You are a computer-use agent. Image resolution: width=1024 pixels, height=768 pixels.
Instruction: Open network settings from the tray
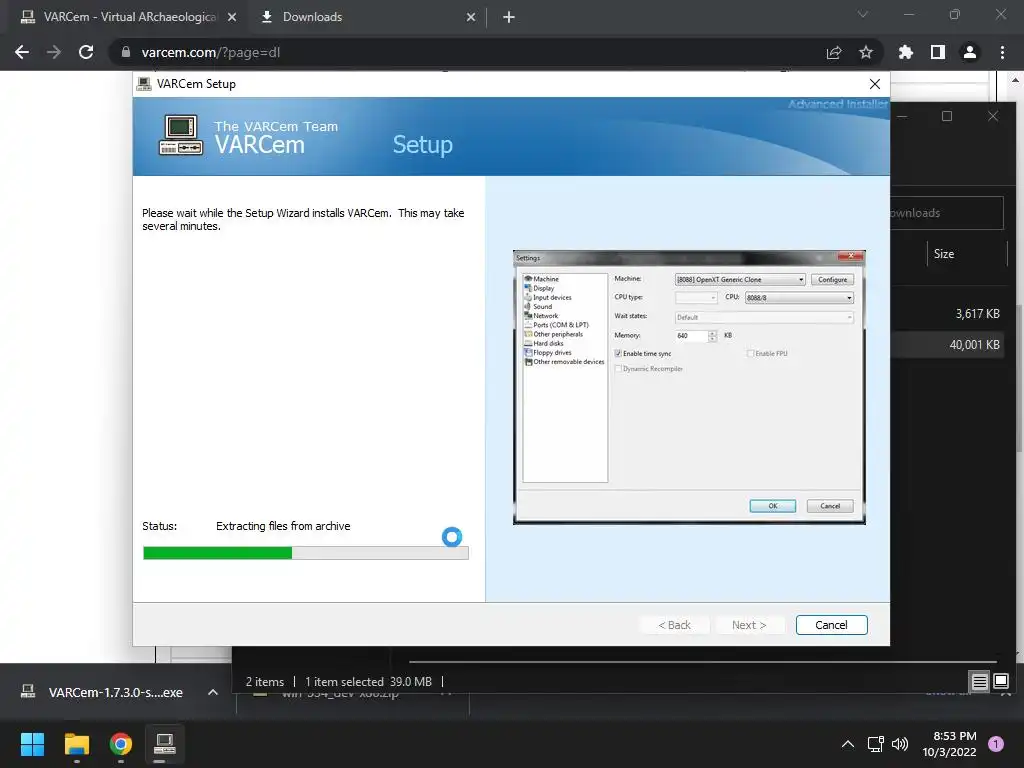click(x=876, y=744)
